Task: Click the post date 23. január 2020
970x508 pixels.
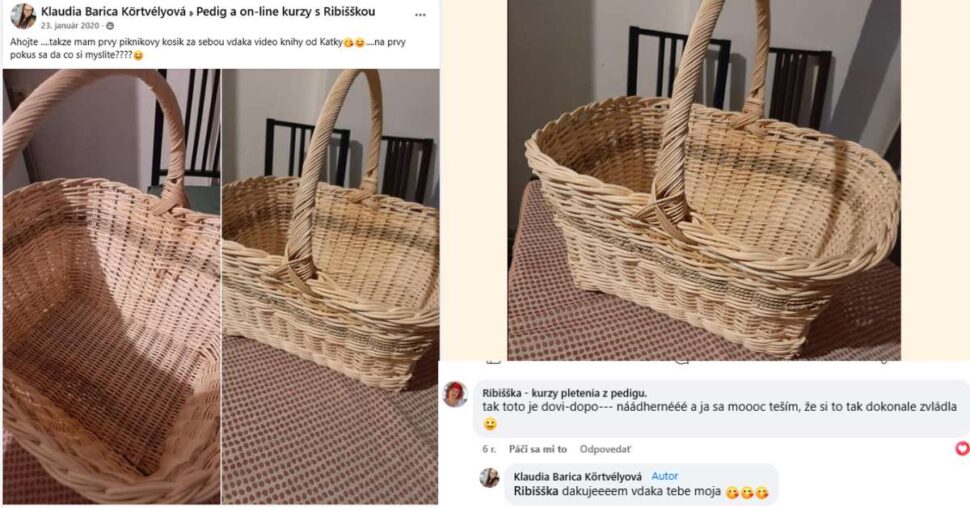Action: pos(70,26)
